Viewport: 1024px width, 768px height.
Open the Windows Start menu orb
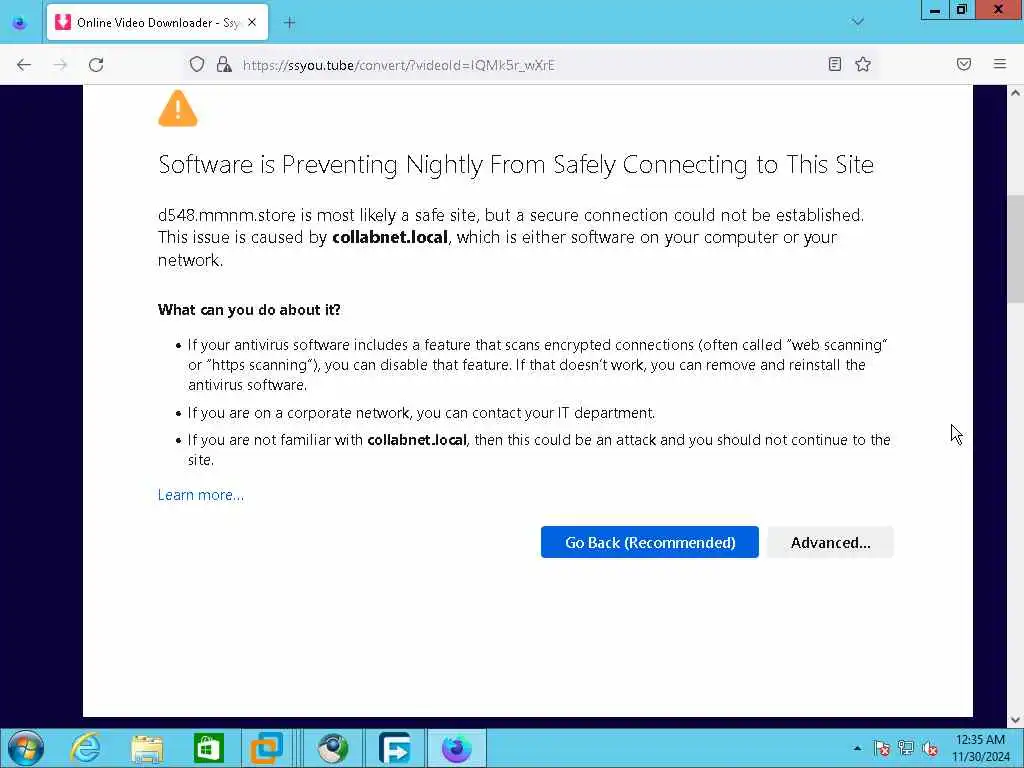(26, 748)
